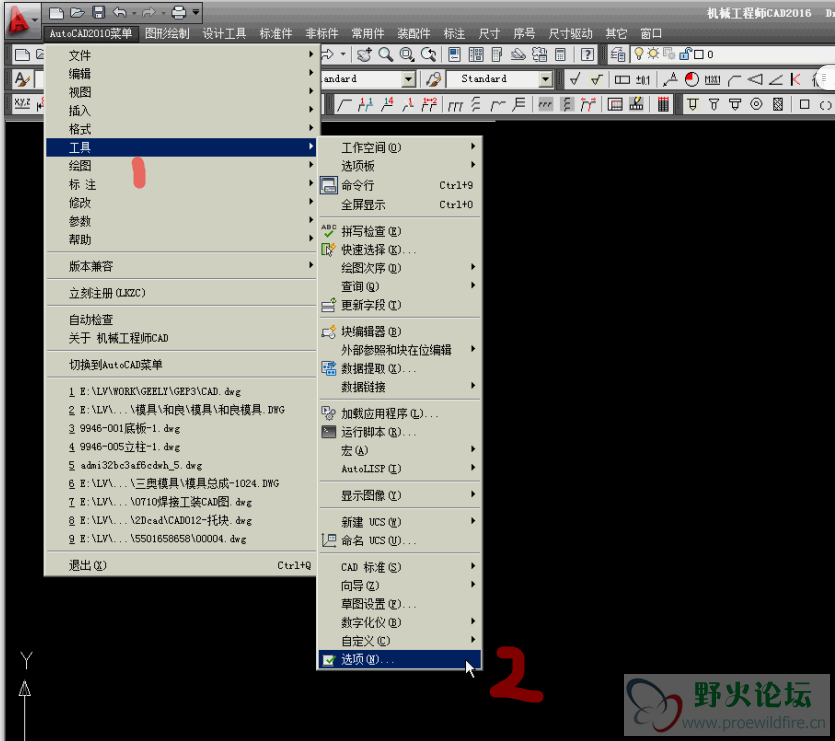This screenshot has width=835, height=741.
Task: Select the Zoom Window icon
Action: [407, 54]
